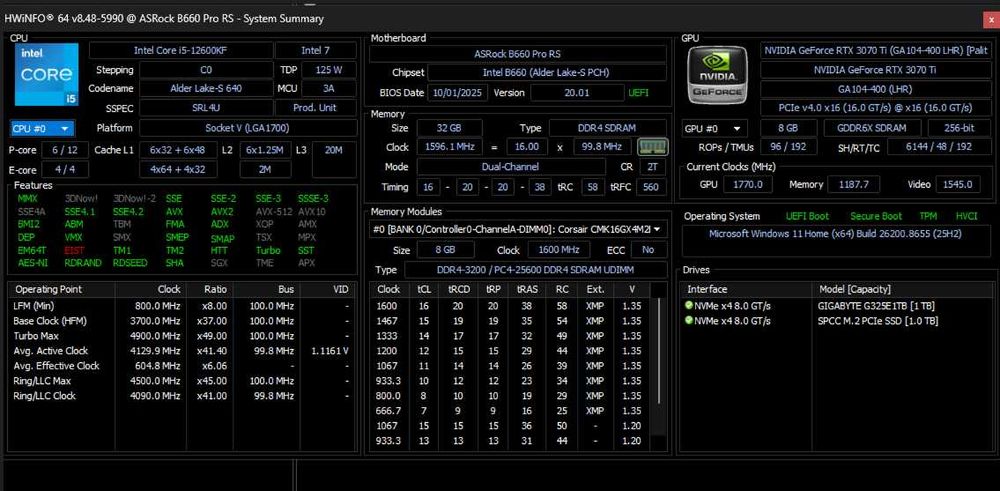Click the PCIe v4.0 x16 link field
Screen dimensions: 1000x491
click(x=875, y=108)
